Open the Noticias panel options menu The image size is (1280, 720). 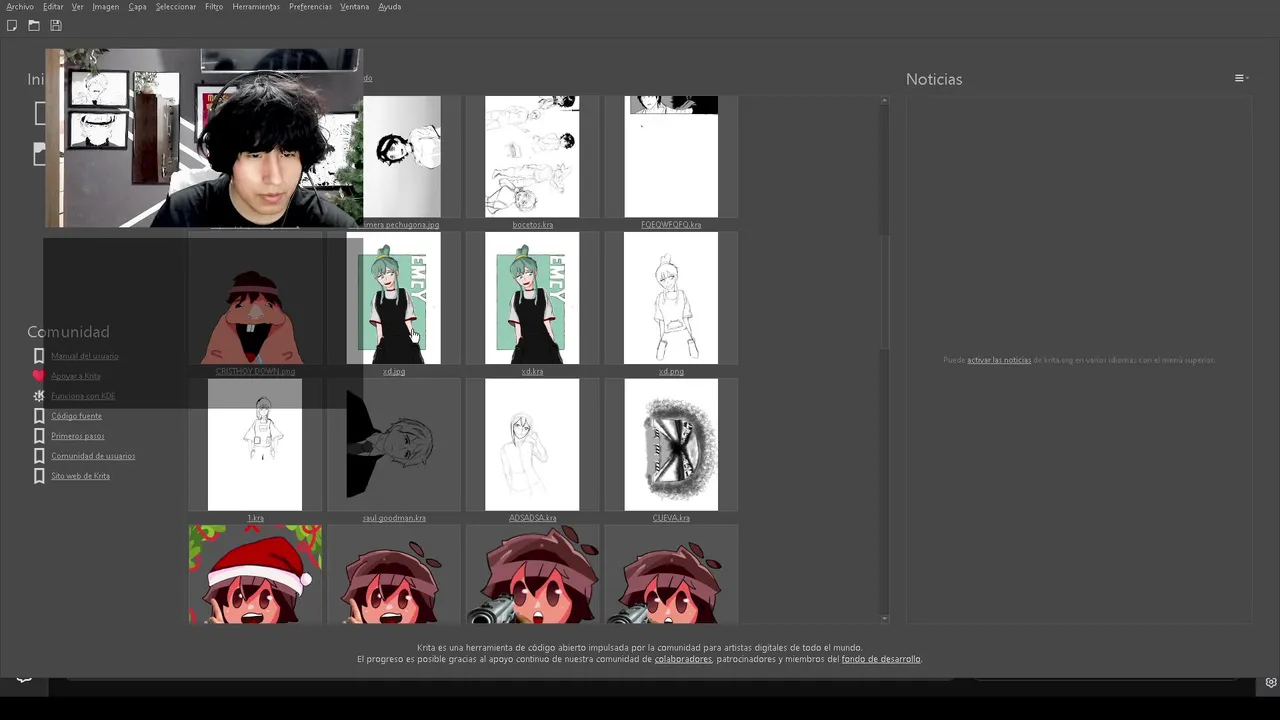(x=1240, y=78)
